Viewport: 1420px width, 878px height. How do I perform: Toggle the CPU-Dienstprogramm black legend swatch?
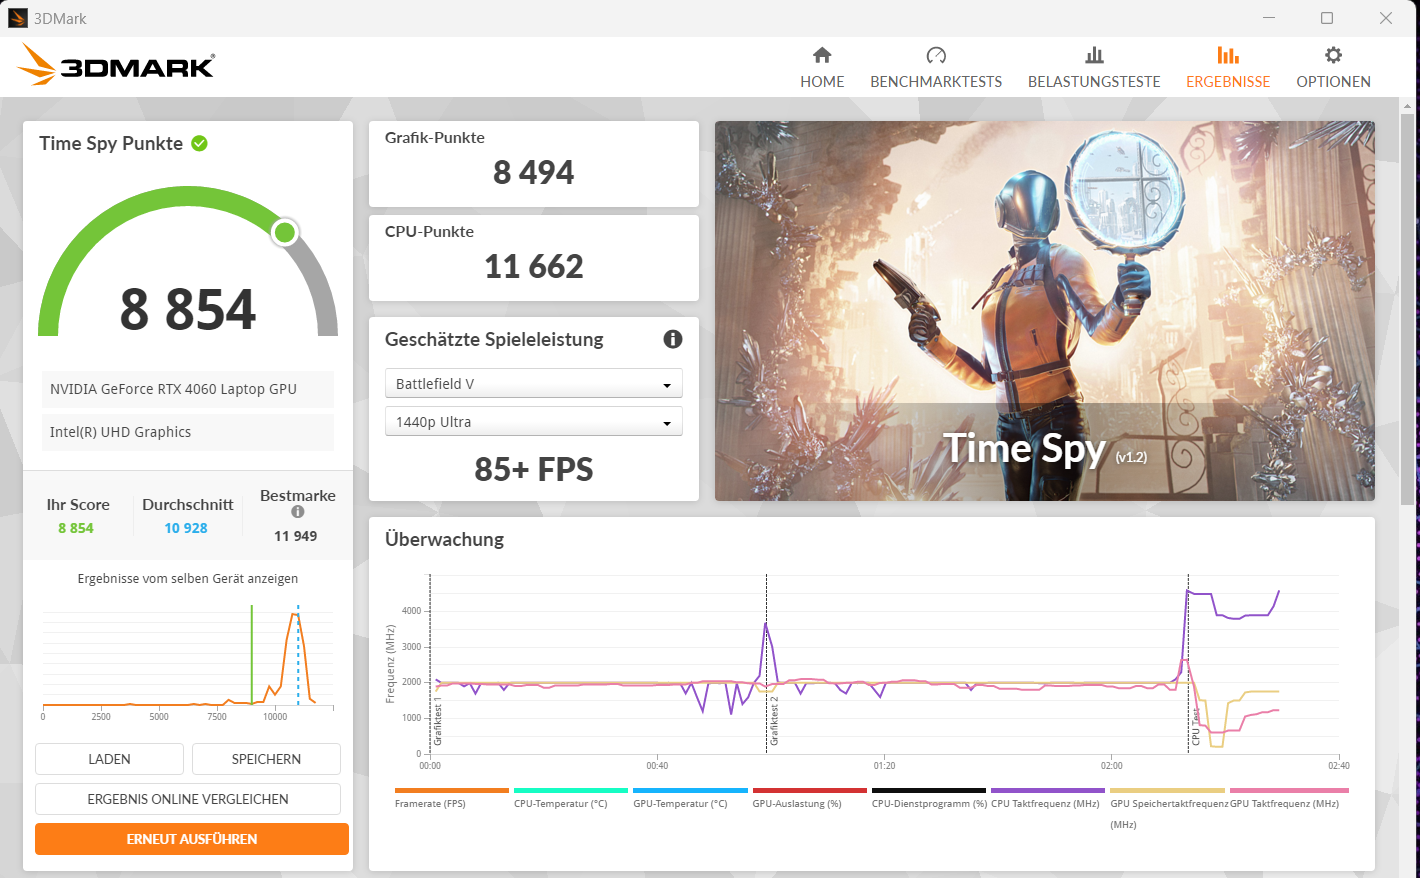point(929,790)
